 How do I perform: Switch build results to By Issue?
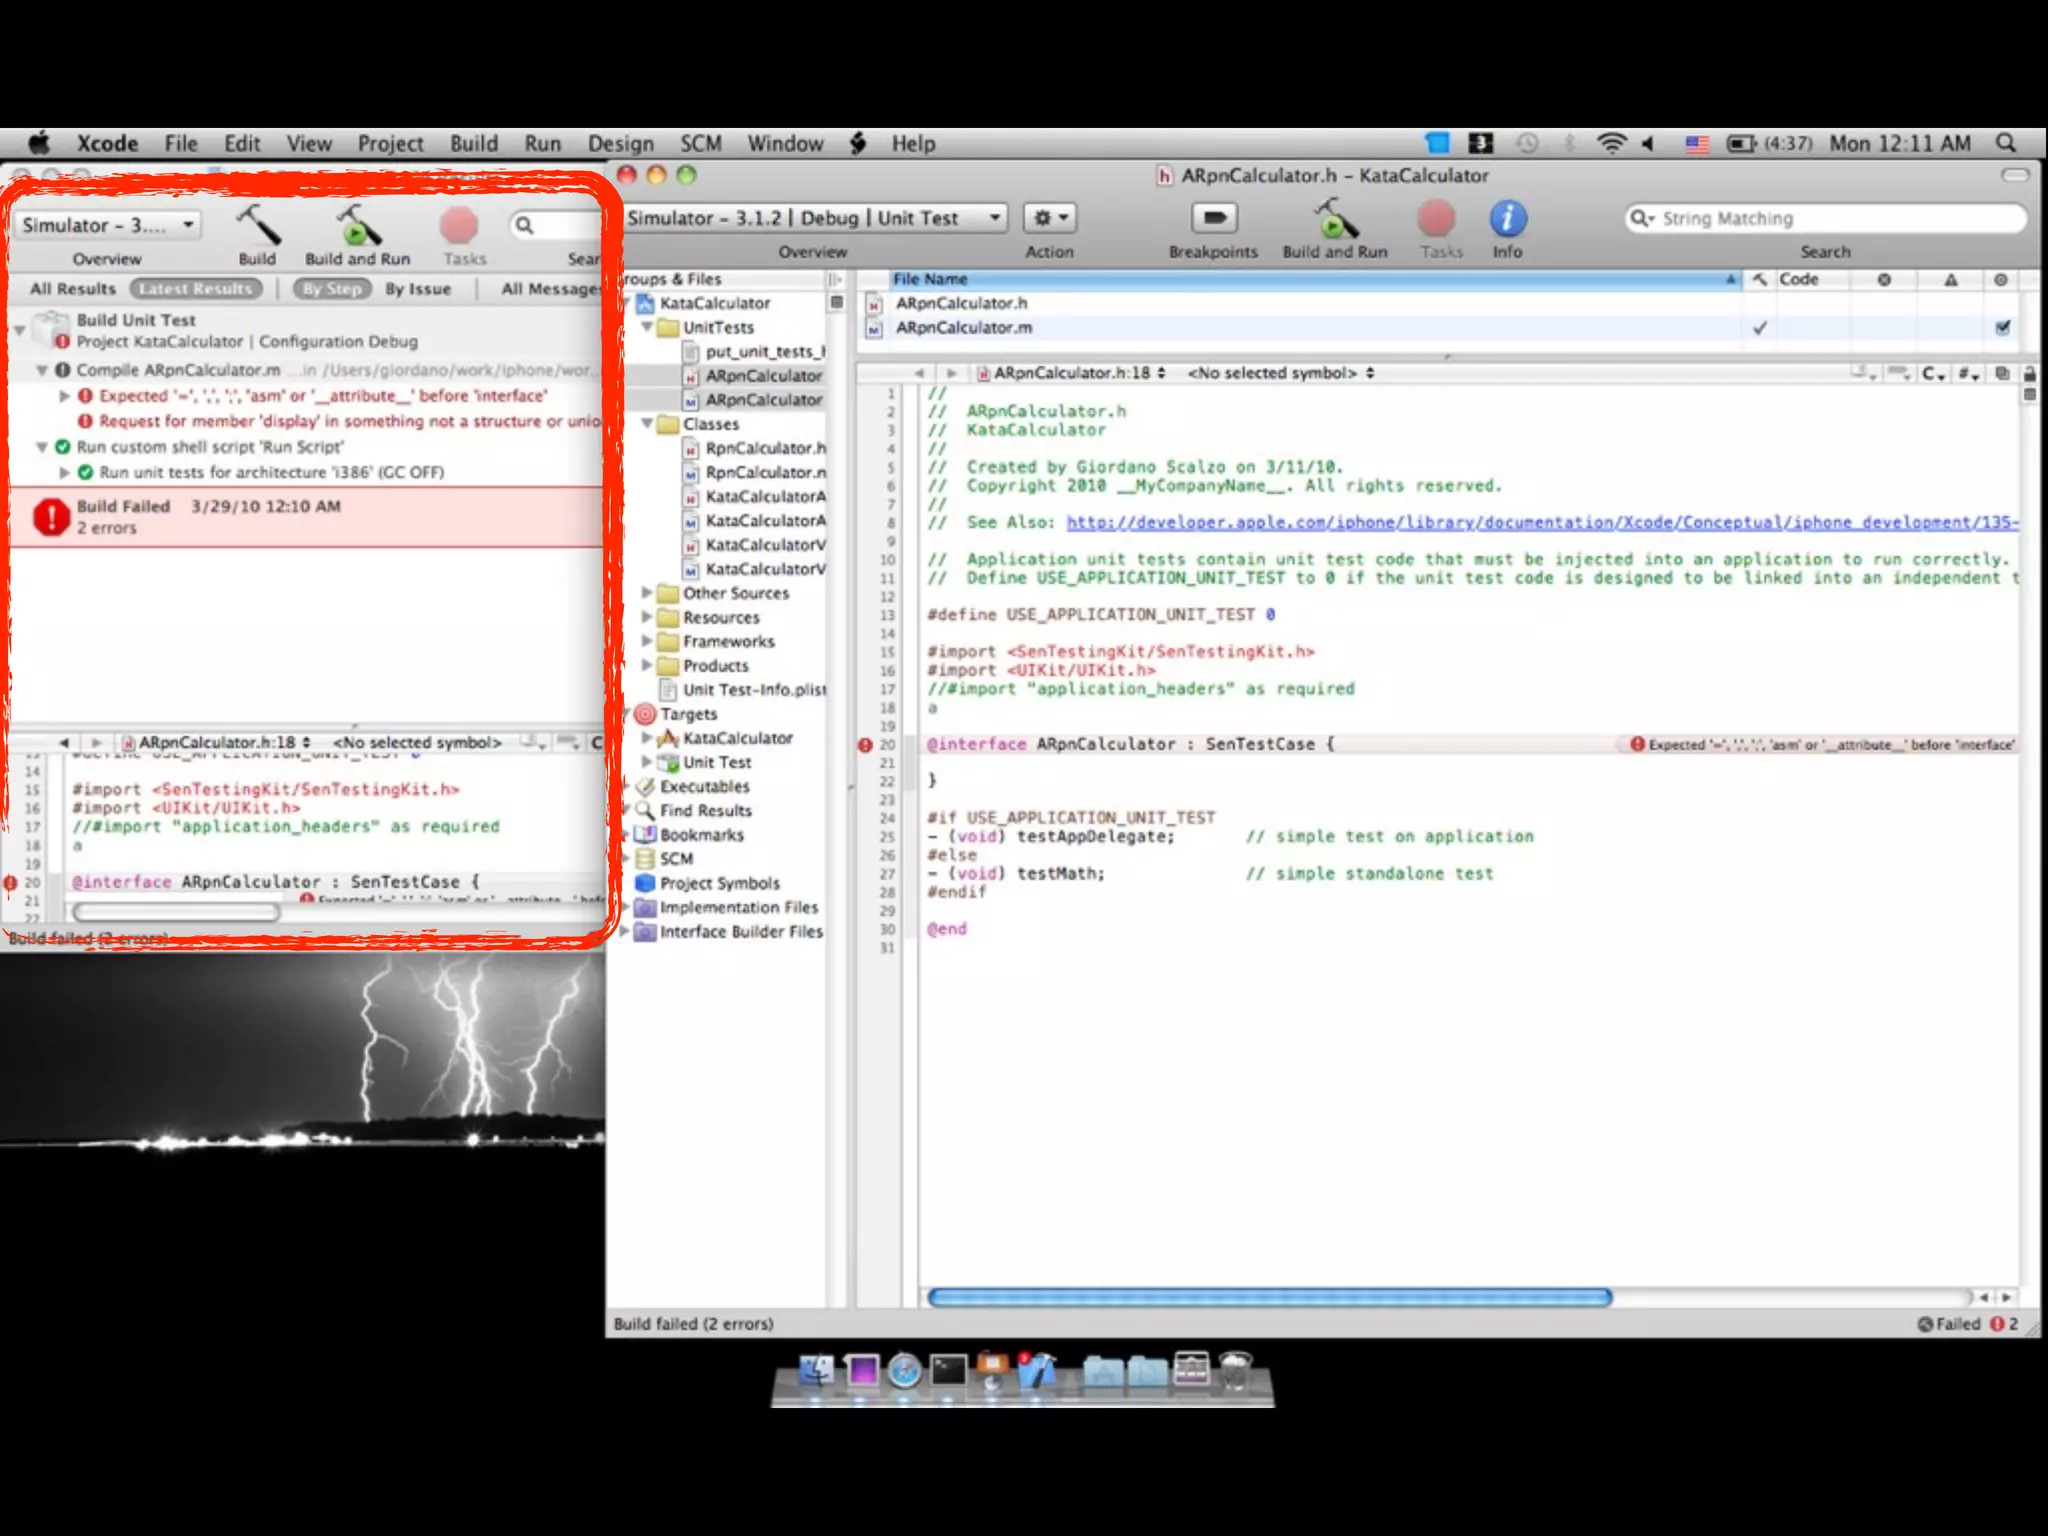point(418,289)
